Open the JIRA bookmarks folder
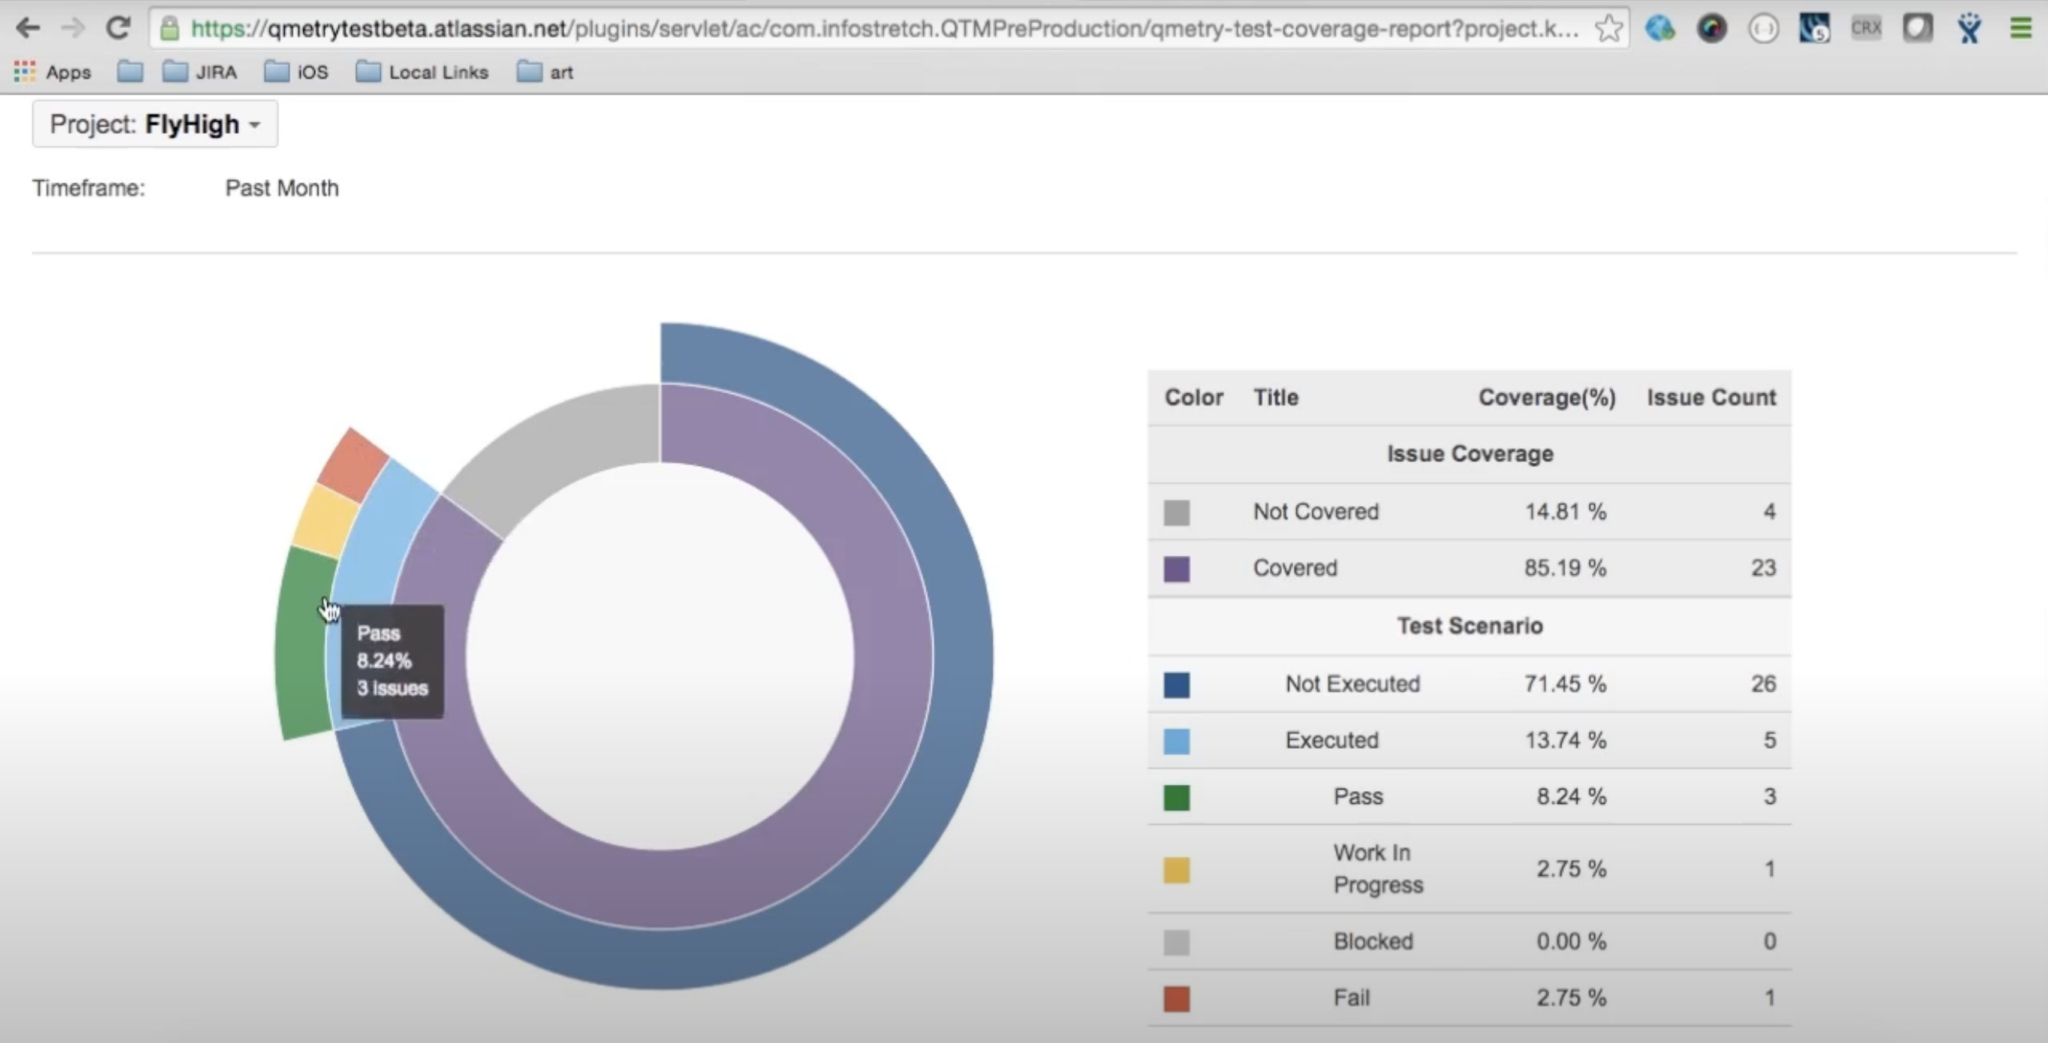Viewport: 2048px width, 1043px height. coord(200,72)
